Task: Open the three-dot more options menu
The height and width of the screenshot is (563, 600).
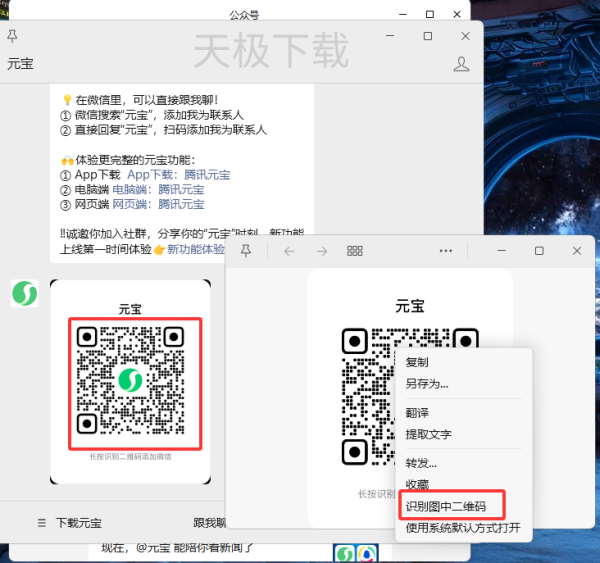Action: (x=446, y=250)
